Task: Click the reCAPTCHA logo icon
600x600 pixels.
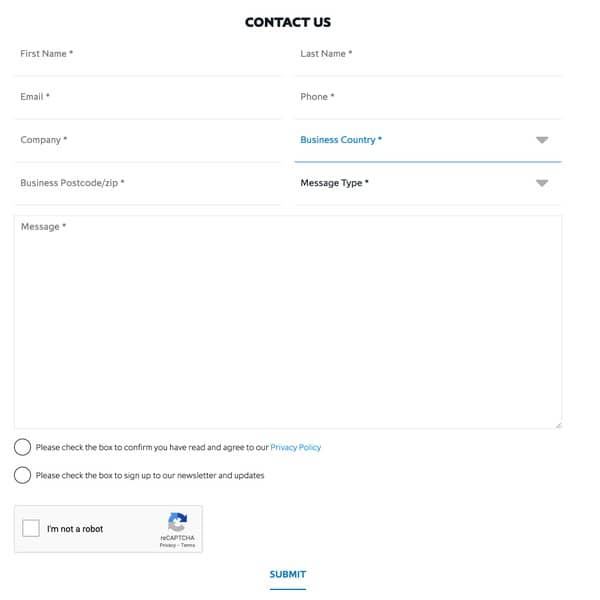Action: coord(177,522)
